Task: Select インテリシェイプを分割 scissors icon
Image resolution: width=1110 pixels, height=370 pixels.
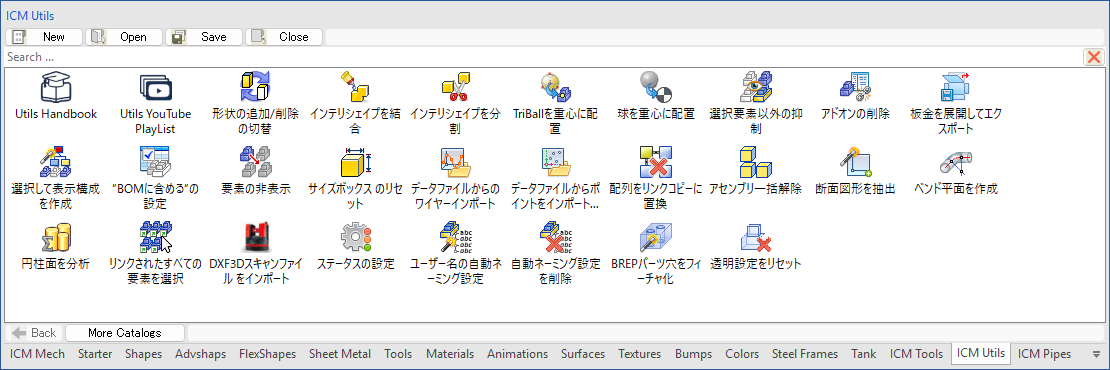Action: pos(457,88)
